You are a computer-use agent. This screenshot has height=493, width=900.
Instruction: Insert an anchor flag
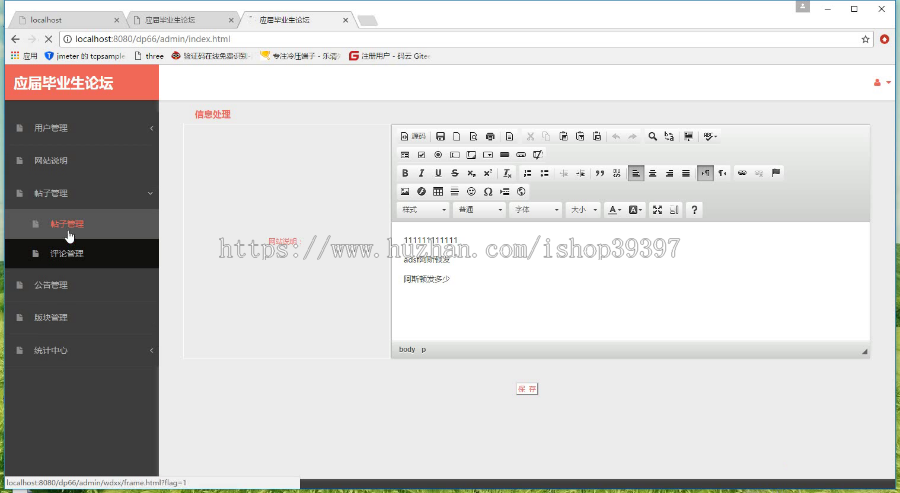click(775, 173)
